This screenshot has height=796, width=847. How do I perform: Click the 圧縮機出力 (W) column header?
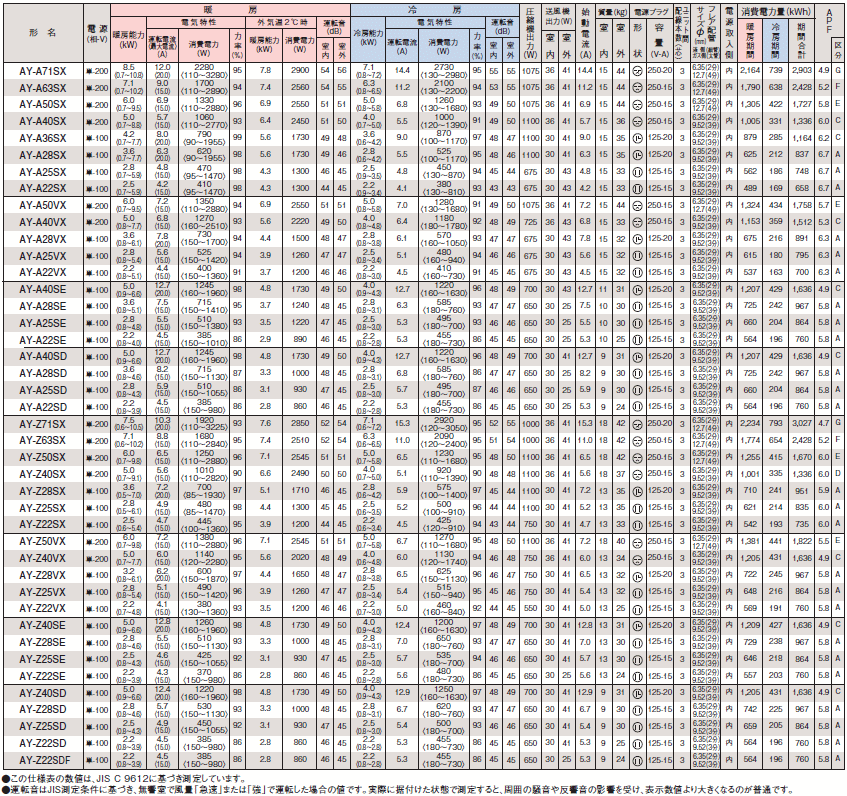tap(531, 33)
